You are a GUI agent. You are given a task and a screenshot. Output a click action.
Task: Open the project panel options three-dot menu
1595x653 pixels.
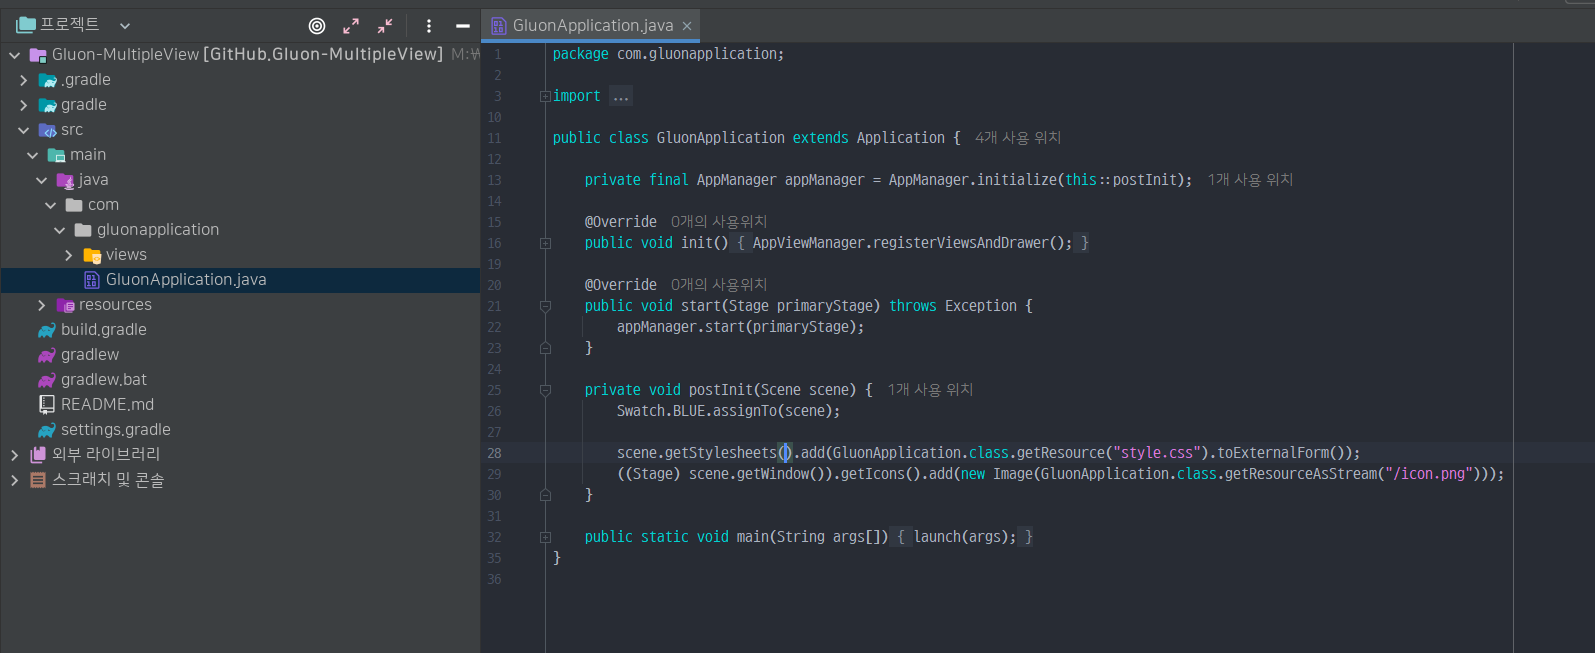pos(429,26)
